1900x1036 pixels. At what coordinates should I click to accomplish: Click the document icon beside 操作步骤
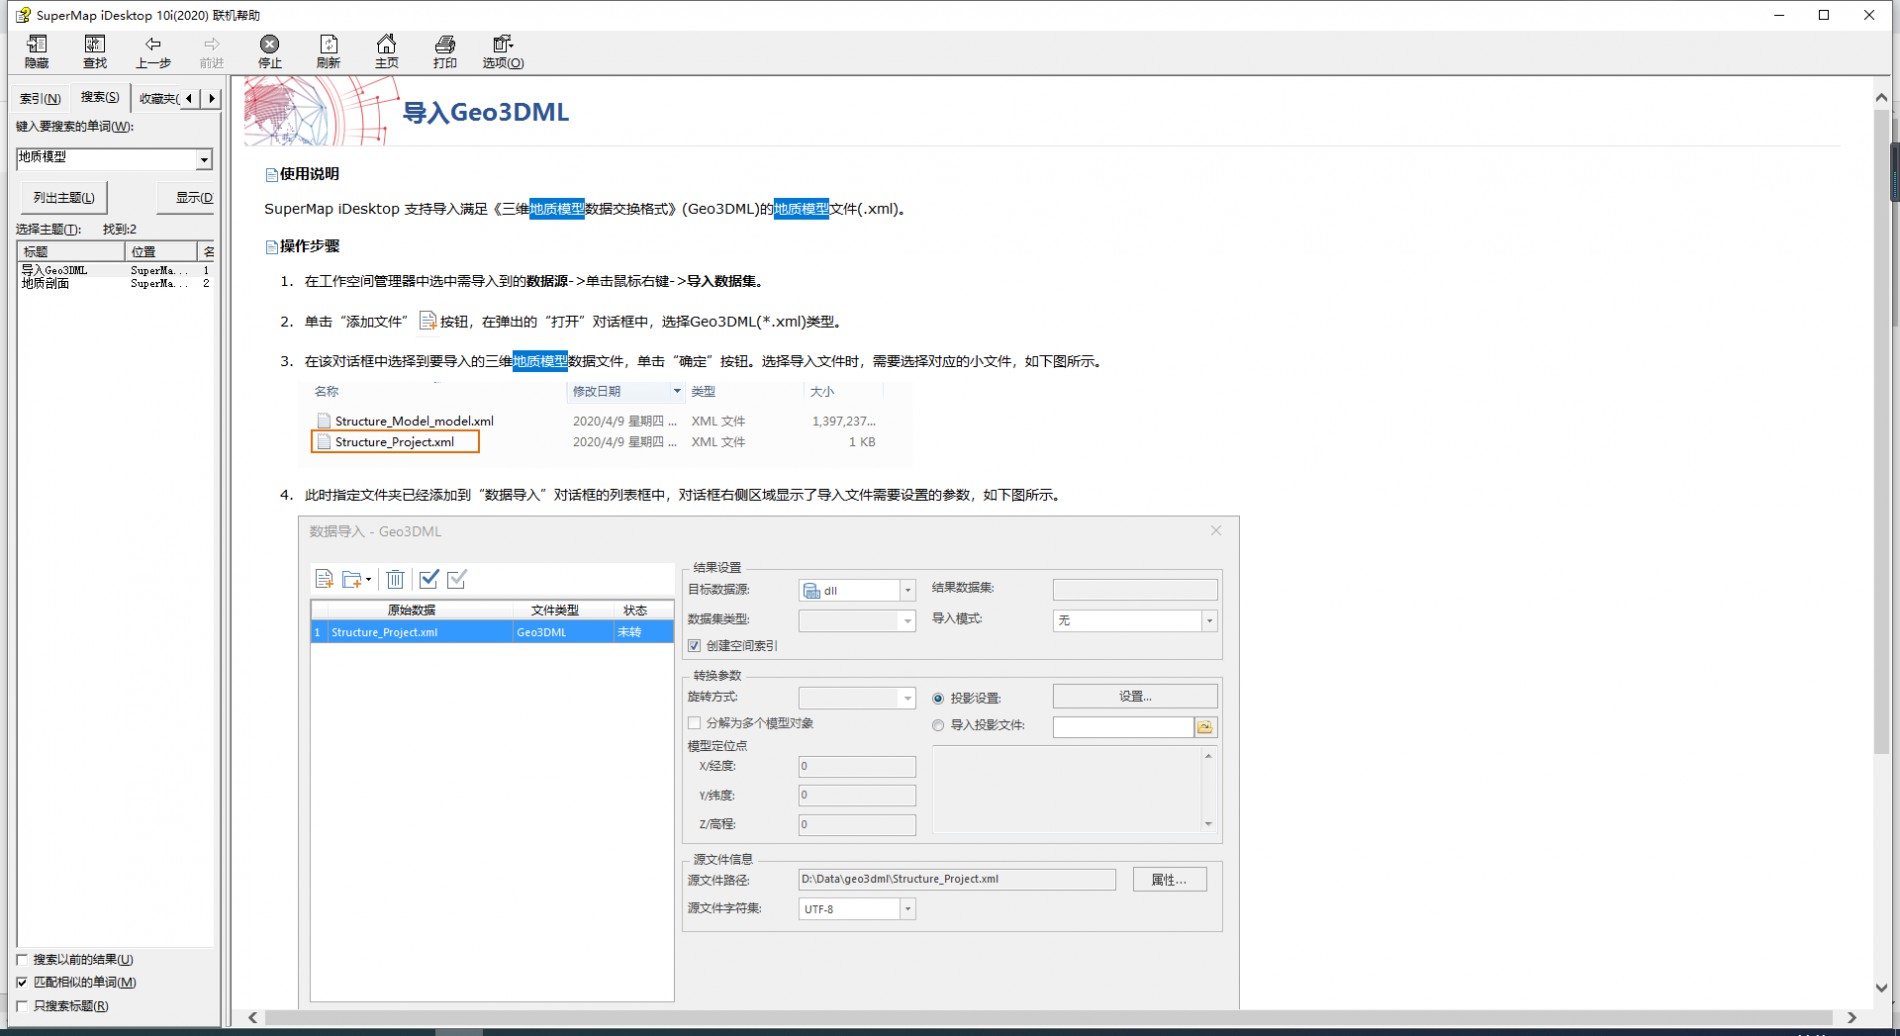271,247
